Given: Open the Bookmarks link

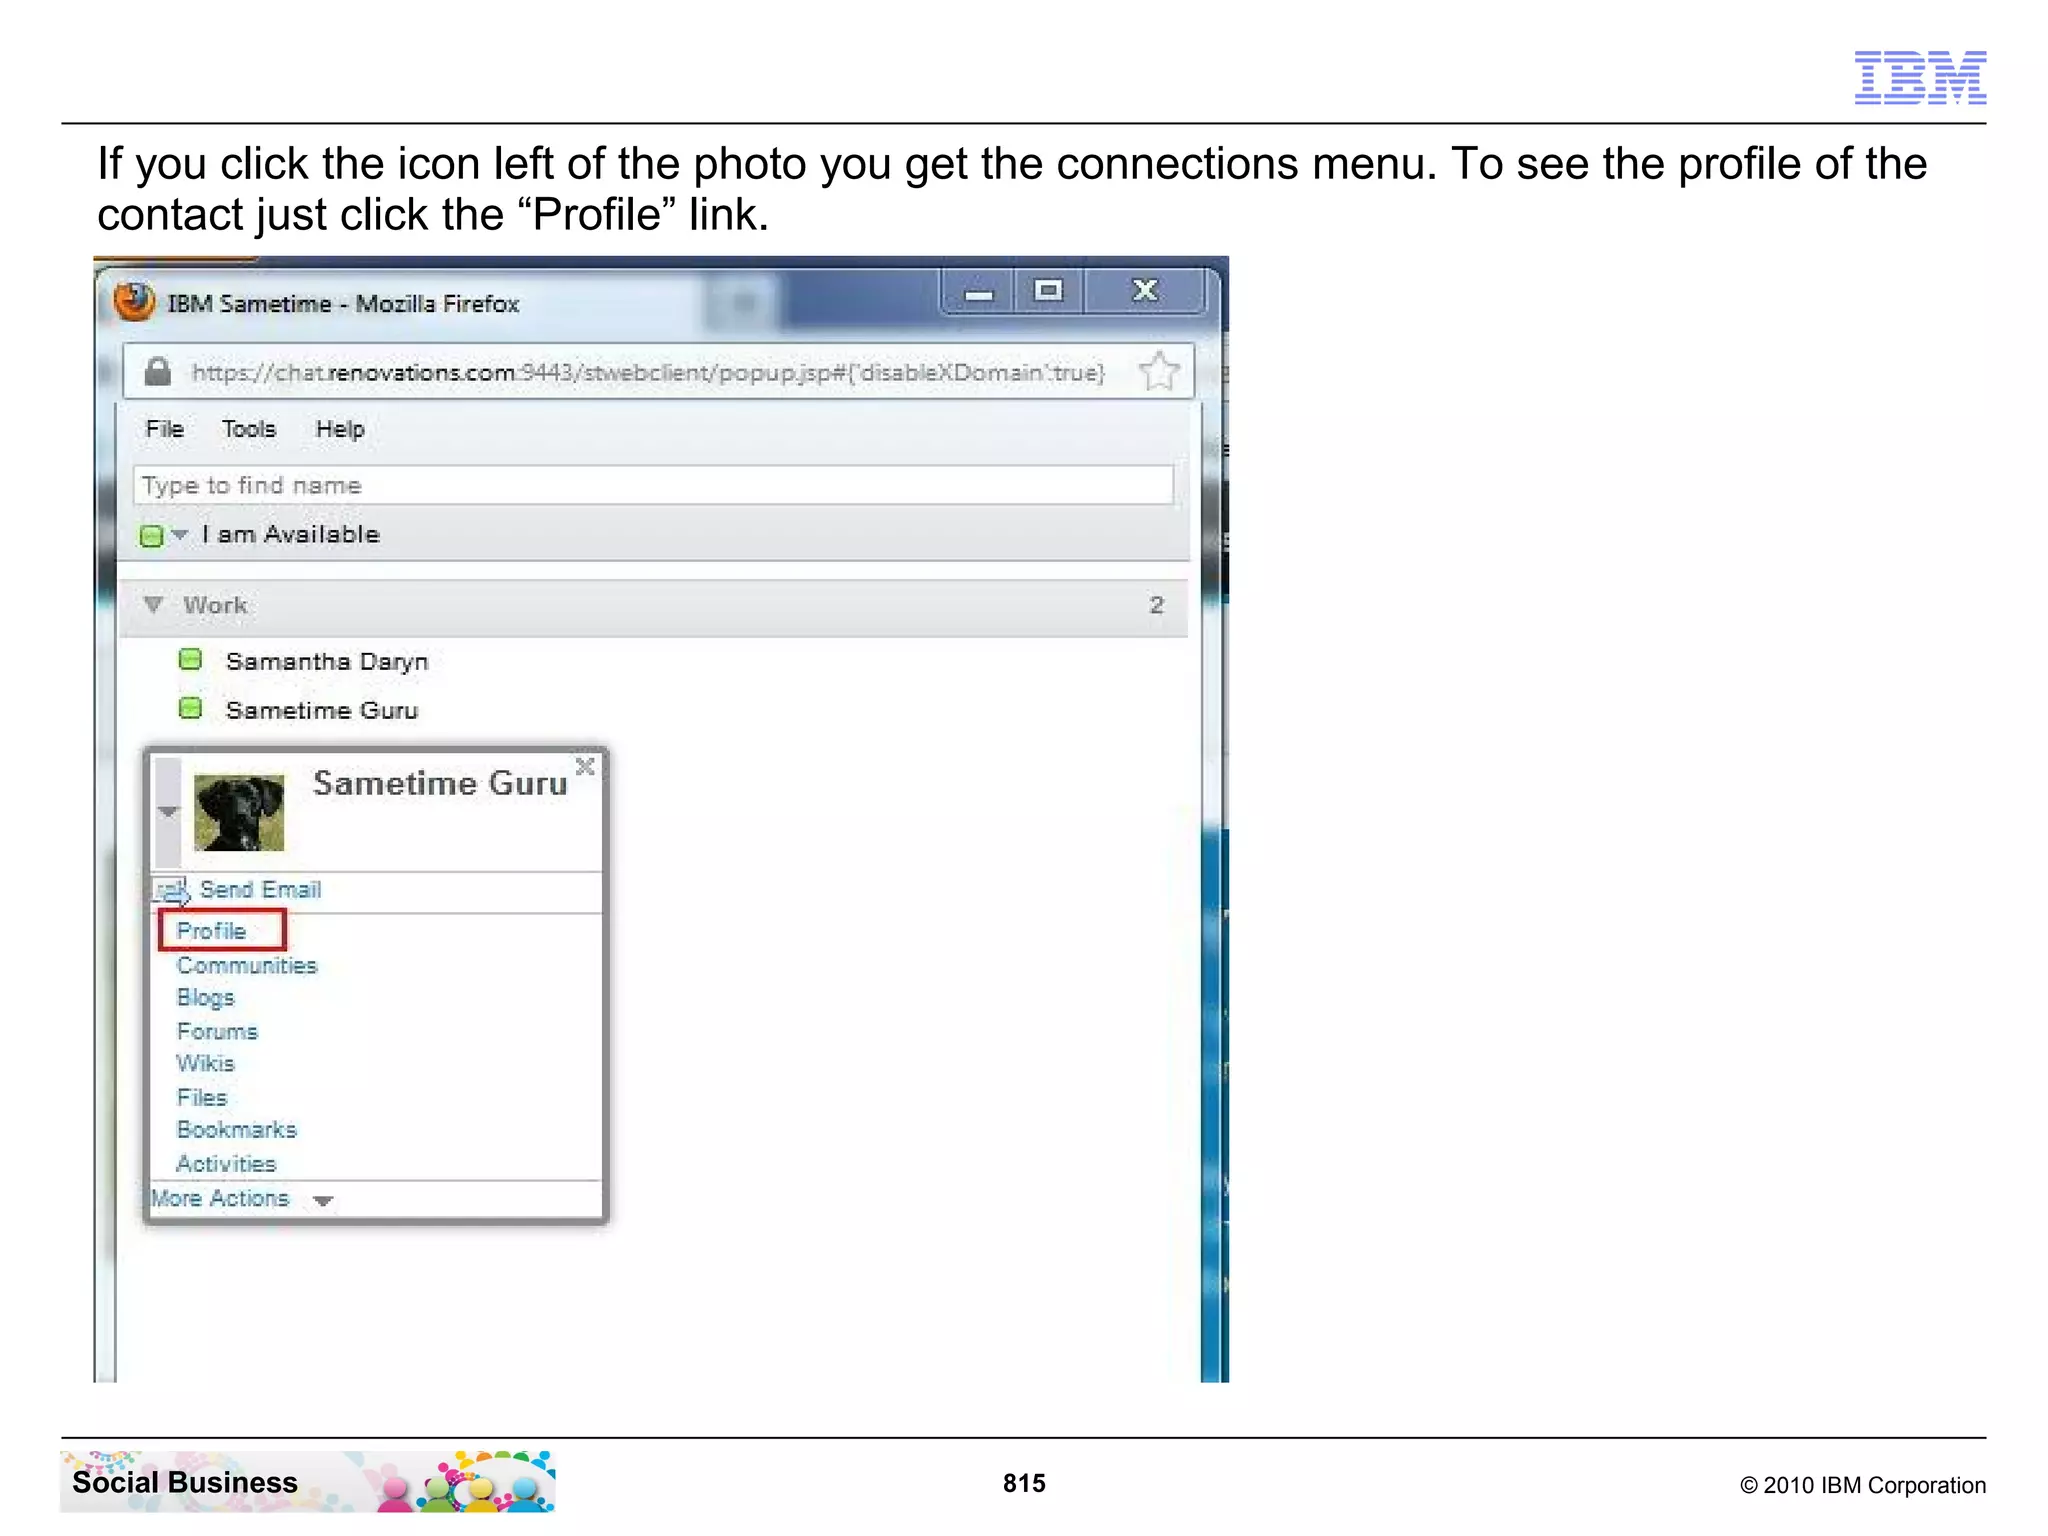Looking at the screenshot, I should (x=237, y=1129).
